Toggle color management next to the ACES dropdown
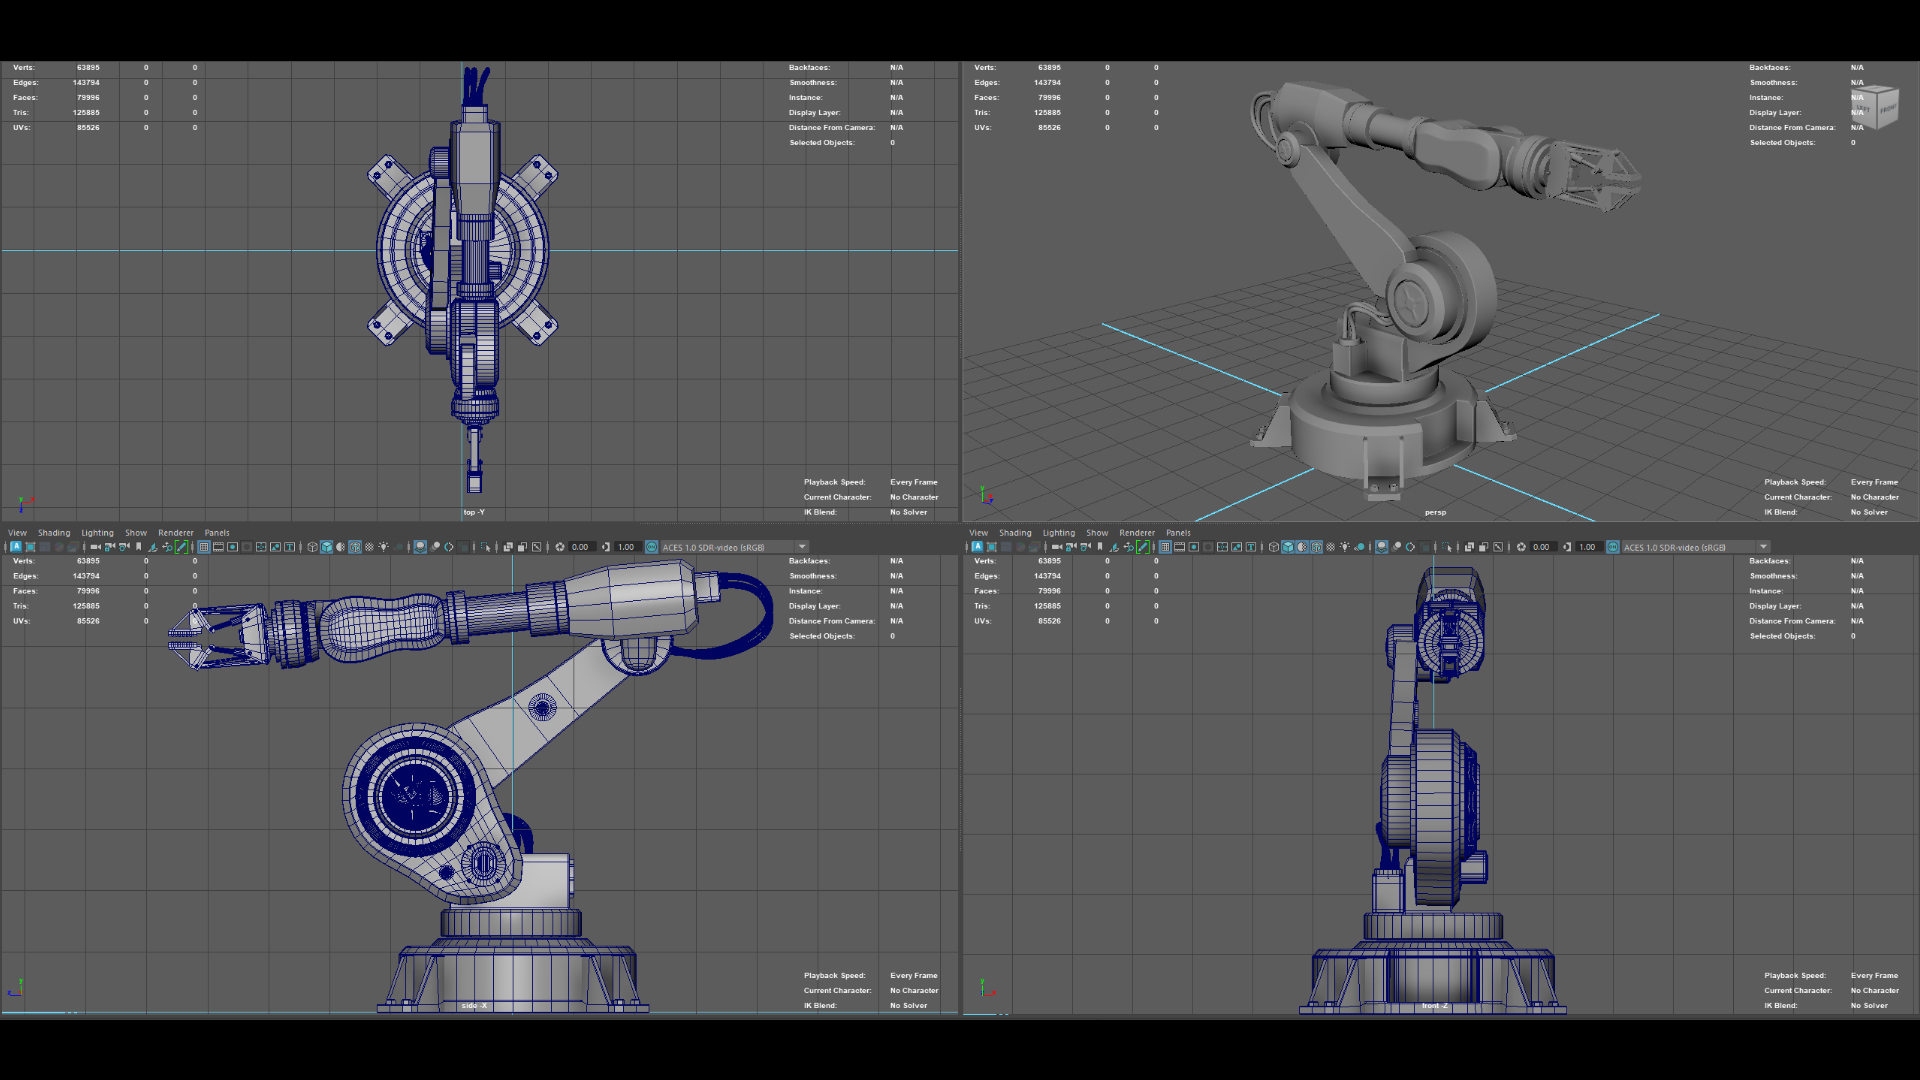The width and height of the screenshot is (1920, 1080). [651, 547]
